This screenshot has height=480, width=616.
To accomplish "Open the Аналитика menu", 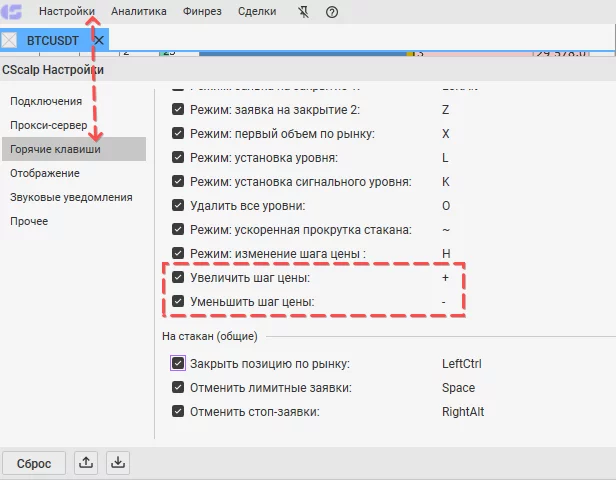I will 139,11.
